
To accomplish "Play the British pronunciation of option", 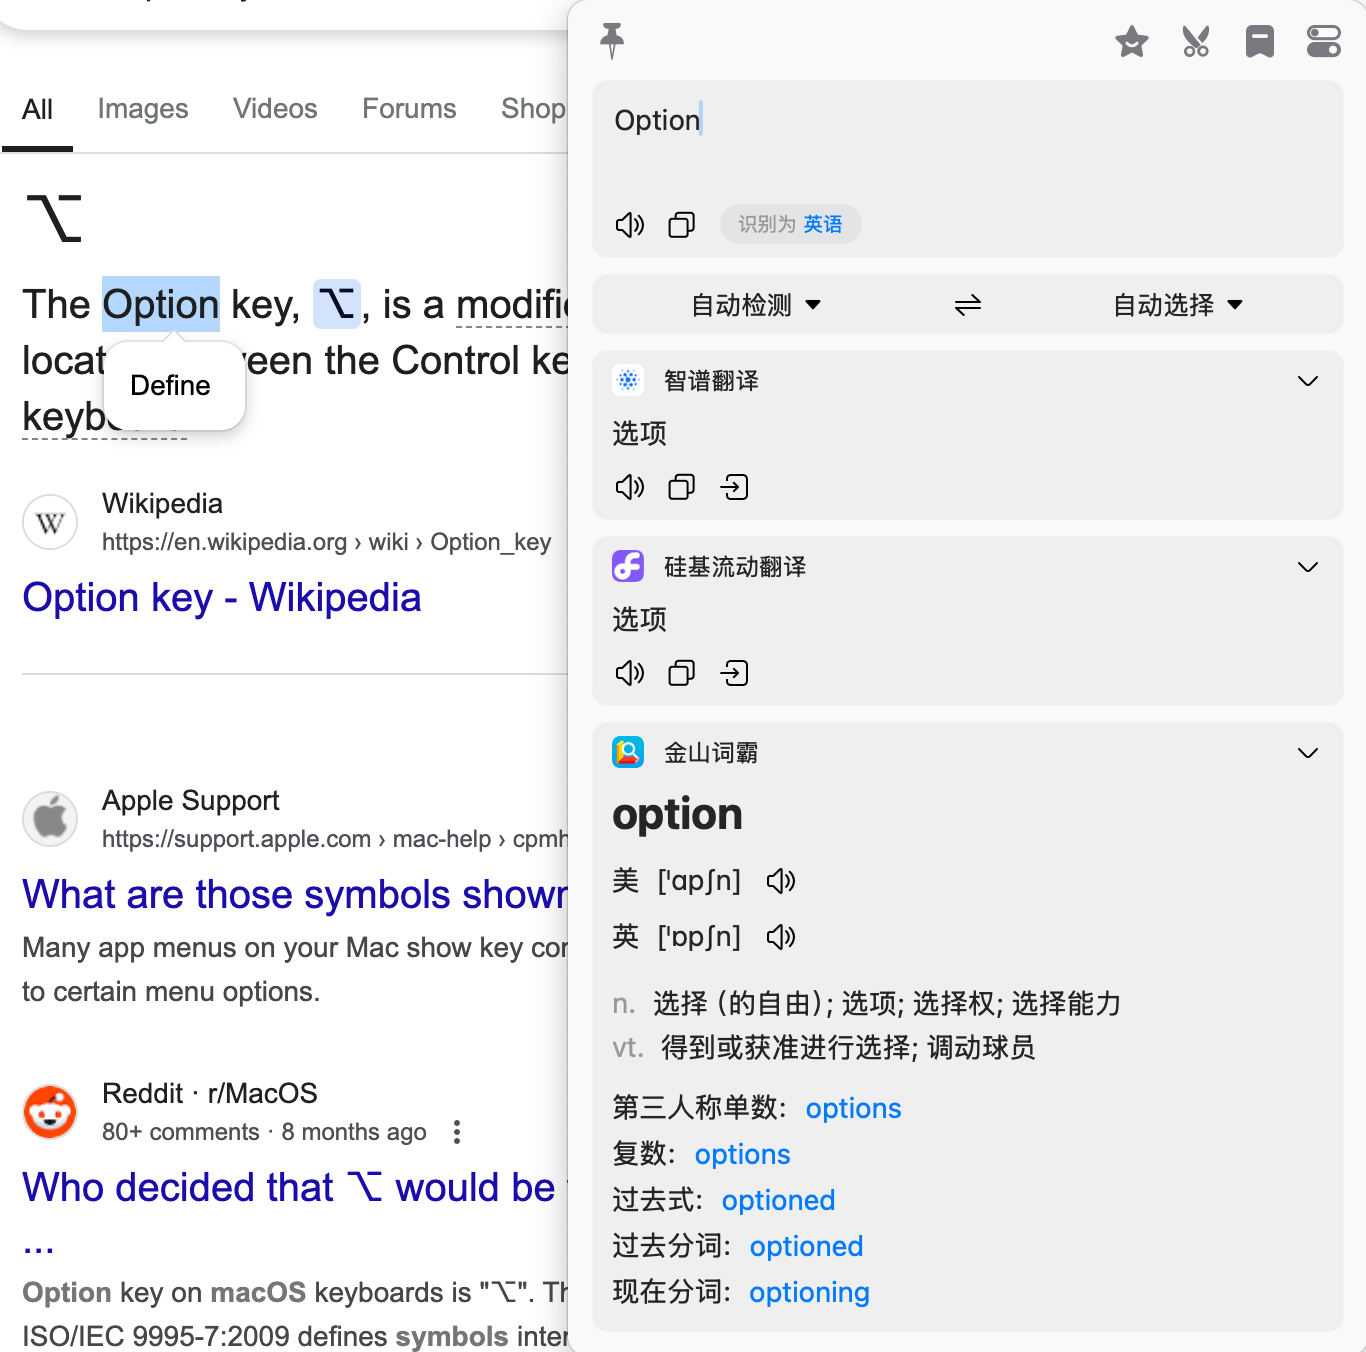I will coord(780,937).
